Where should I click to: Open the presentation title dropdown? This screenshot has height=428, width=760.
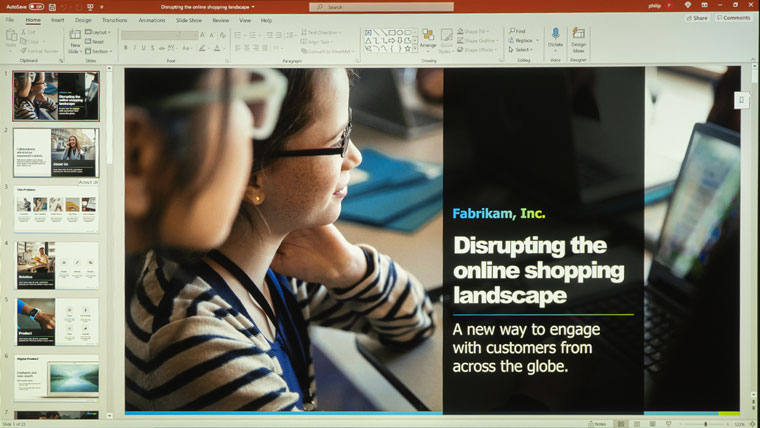253,7
